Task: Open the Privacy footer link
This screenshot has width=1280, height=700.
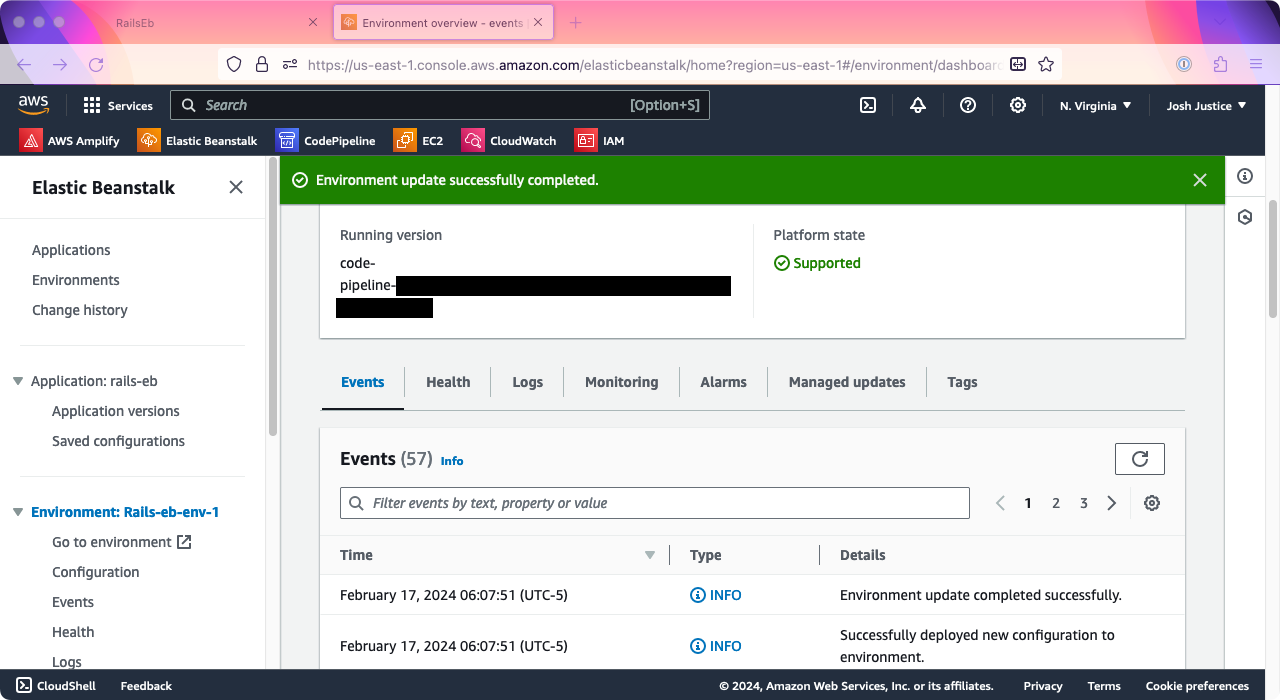Action: 1043,686
